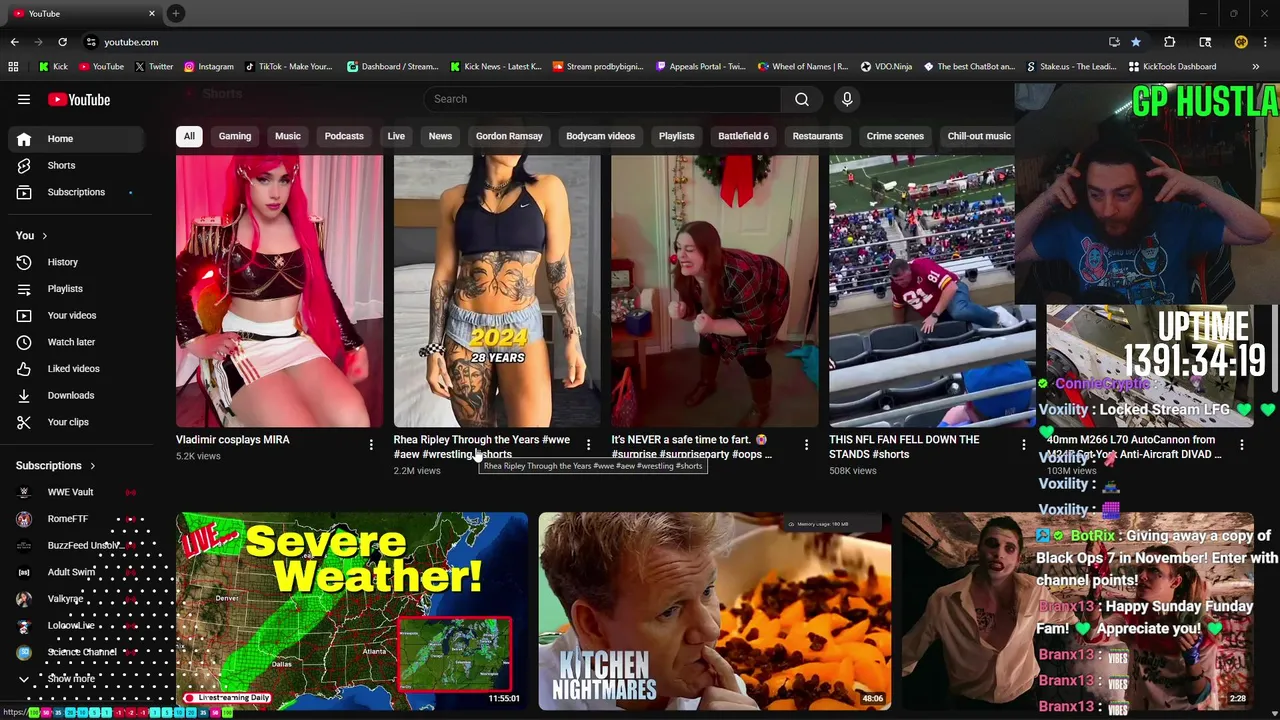Open options menu for It's NEVER a safe time short
The width and height of the screenshot is (1280, 720).
pyautogui.click(x=806, y=445)
